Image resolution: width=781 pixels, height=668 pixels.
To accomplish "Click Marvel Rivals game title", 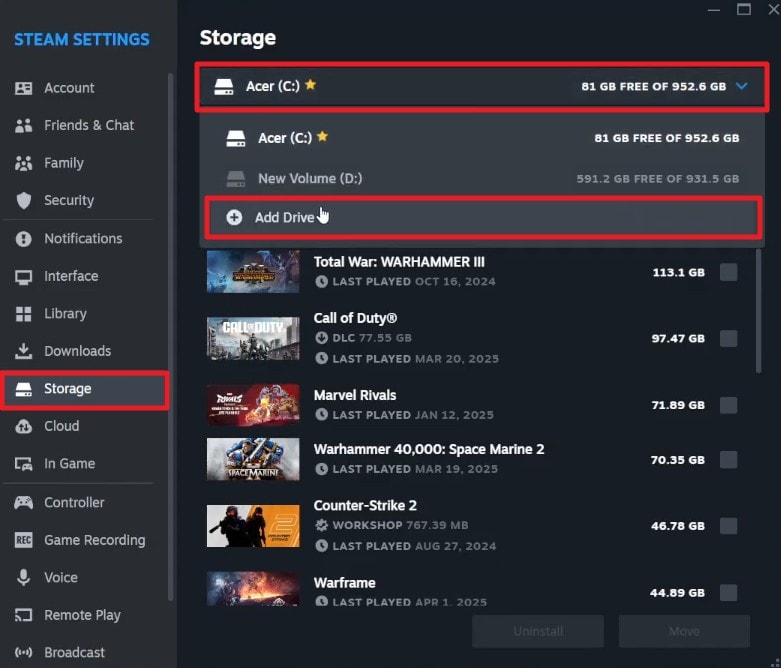I will (x=355, y=395).
